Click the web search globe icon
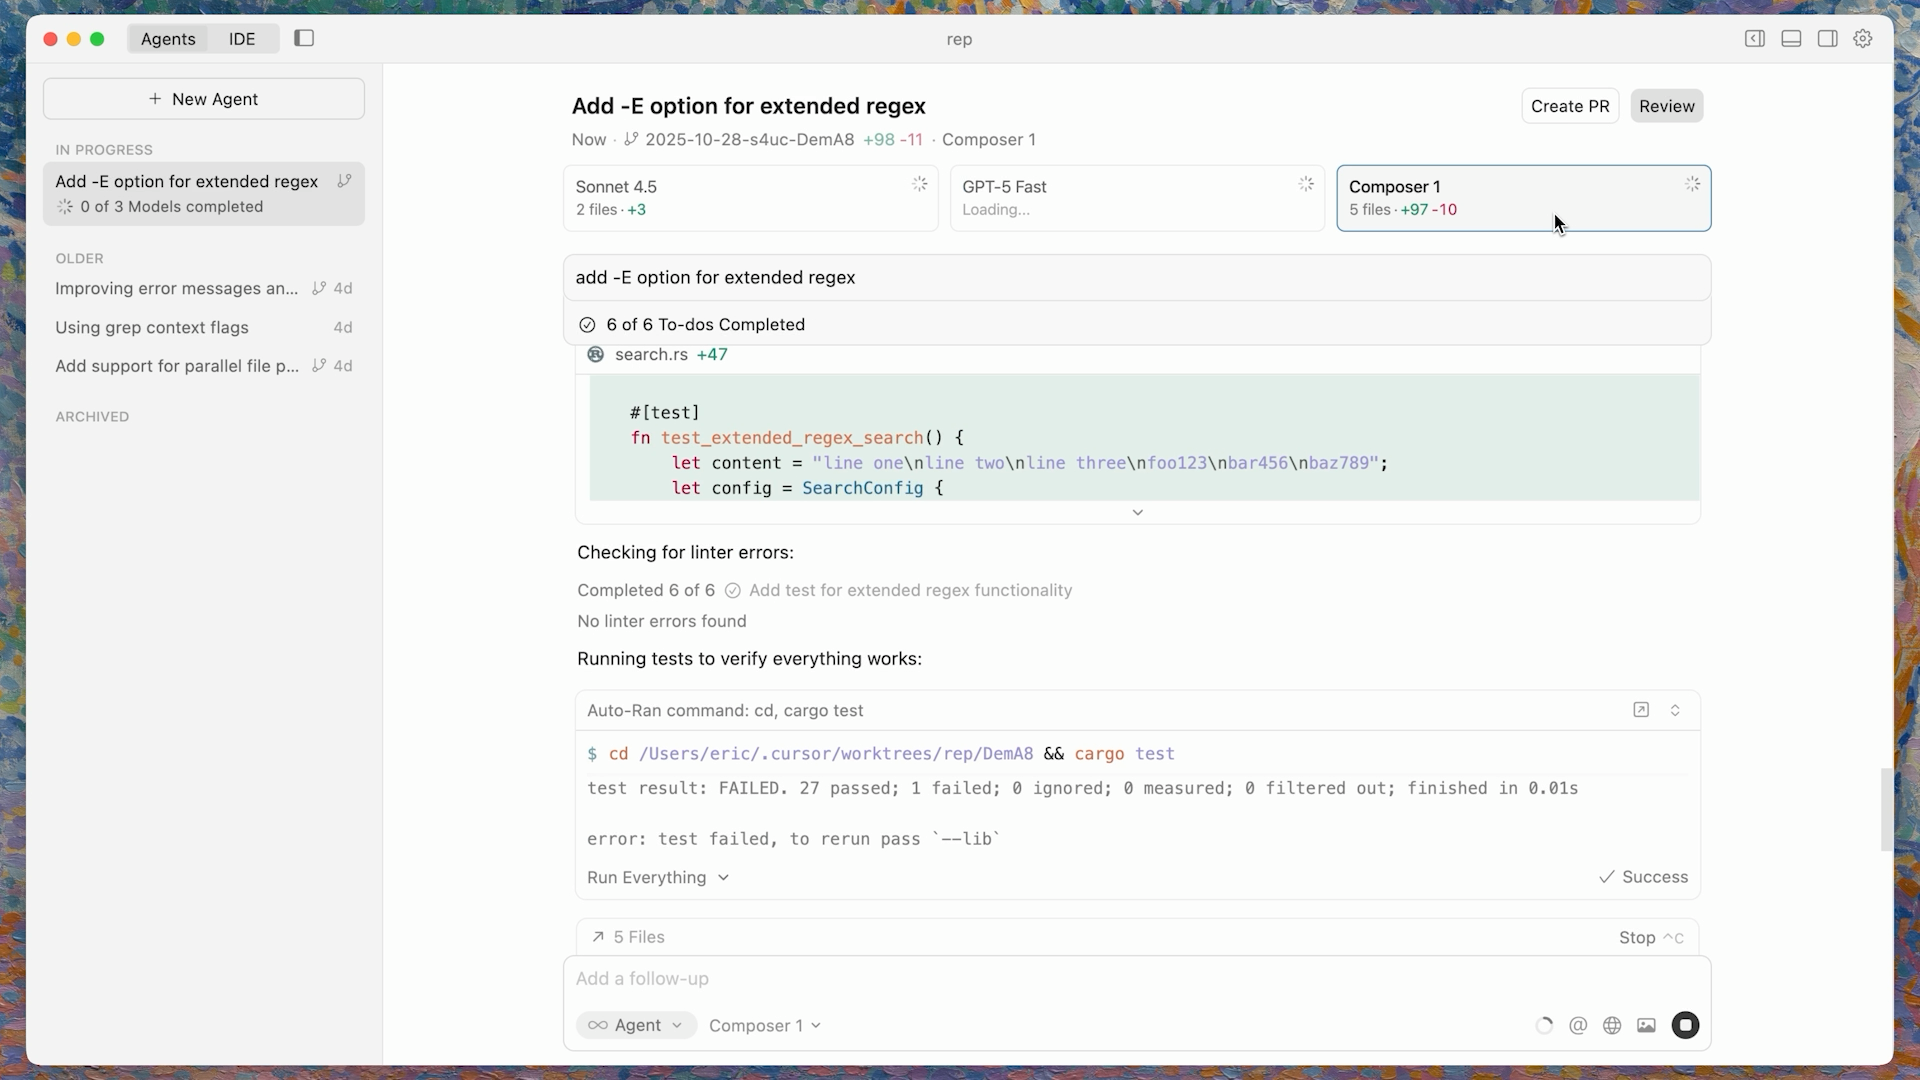This screenshot has width=1920, height=1080. [x=1612, y=1025]
